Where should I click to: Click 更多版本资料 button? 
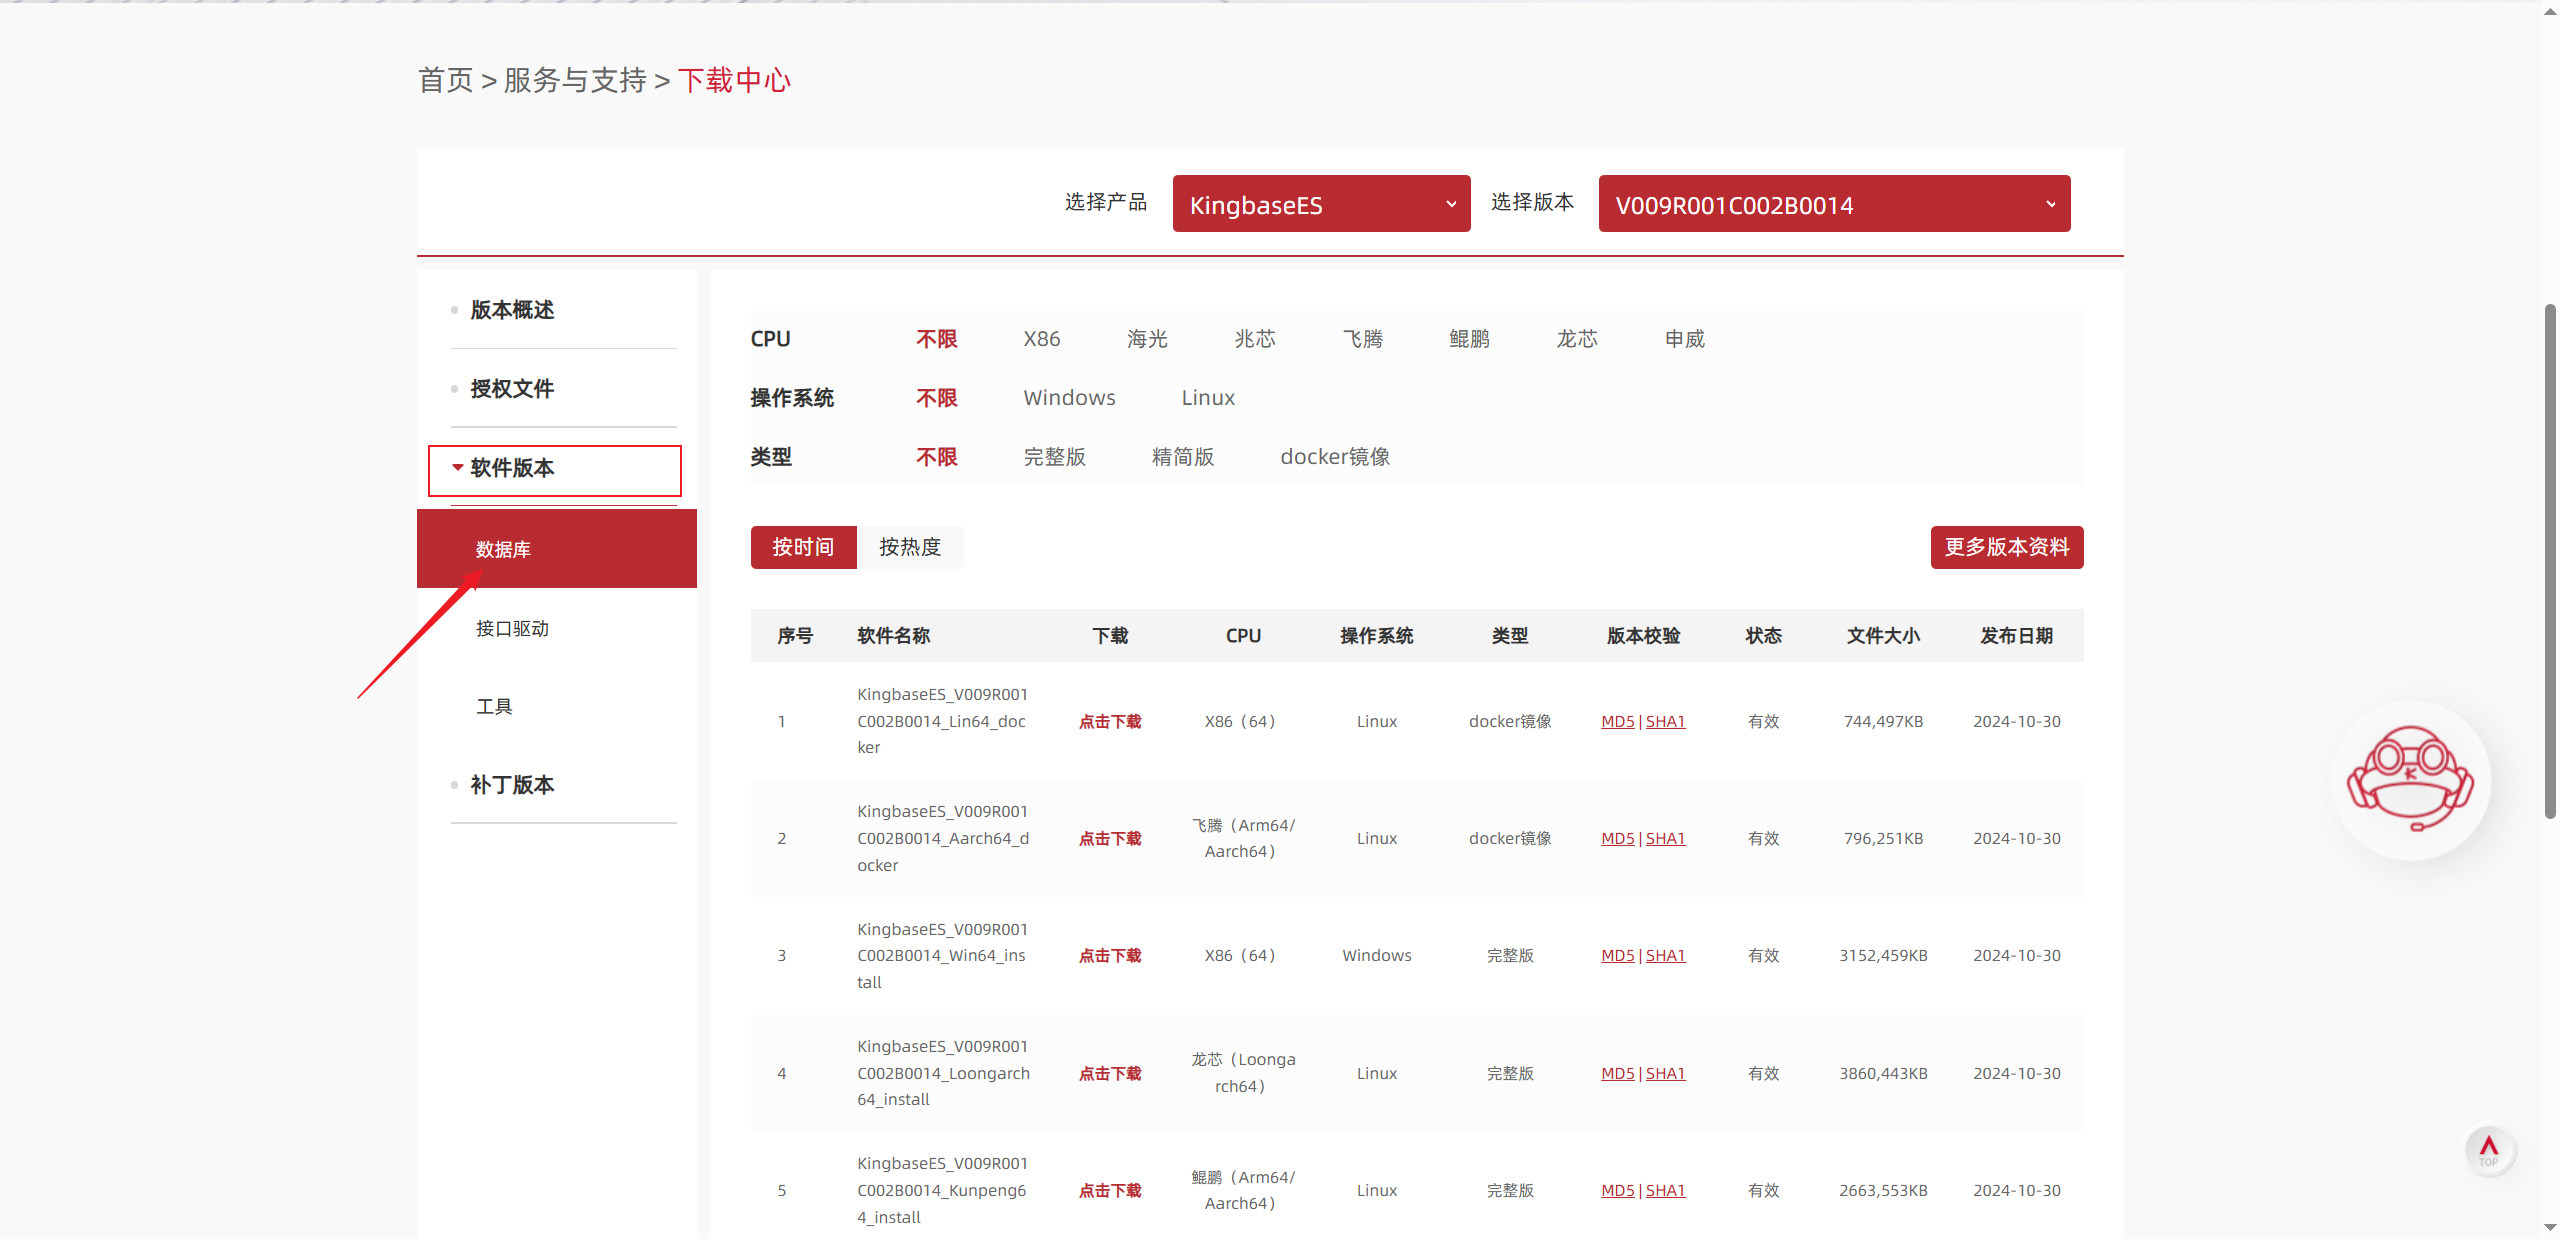click(x=2006, y=547)
